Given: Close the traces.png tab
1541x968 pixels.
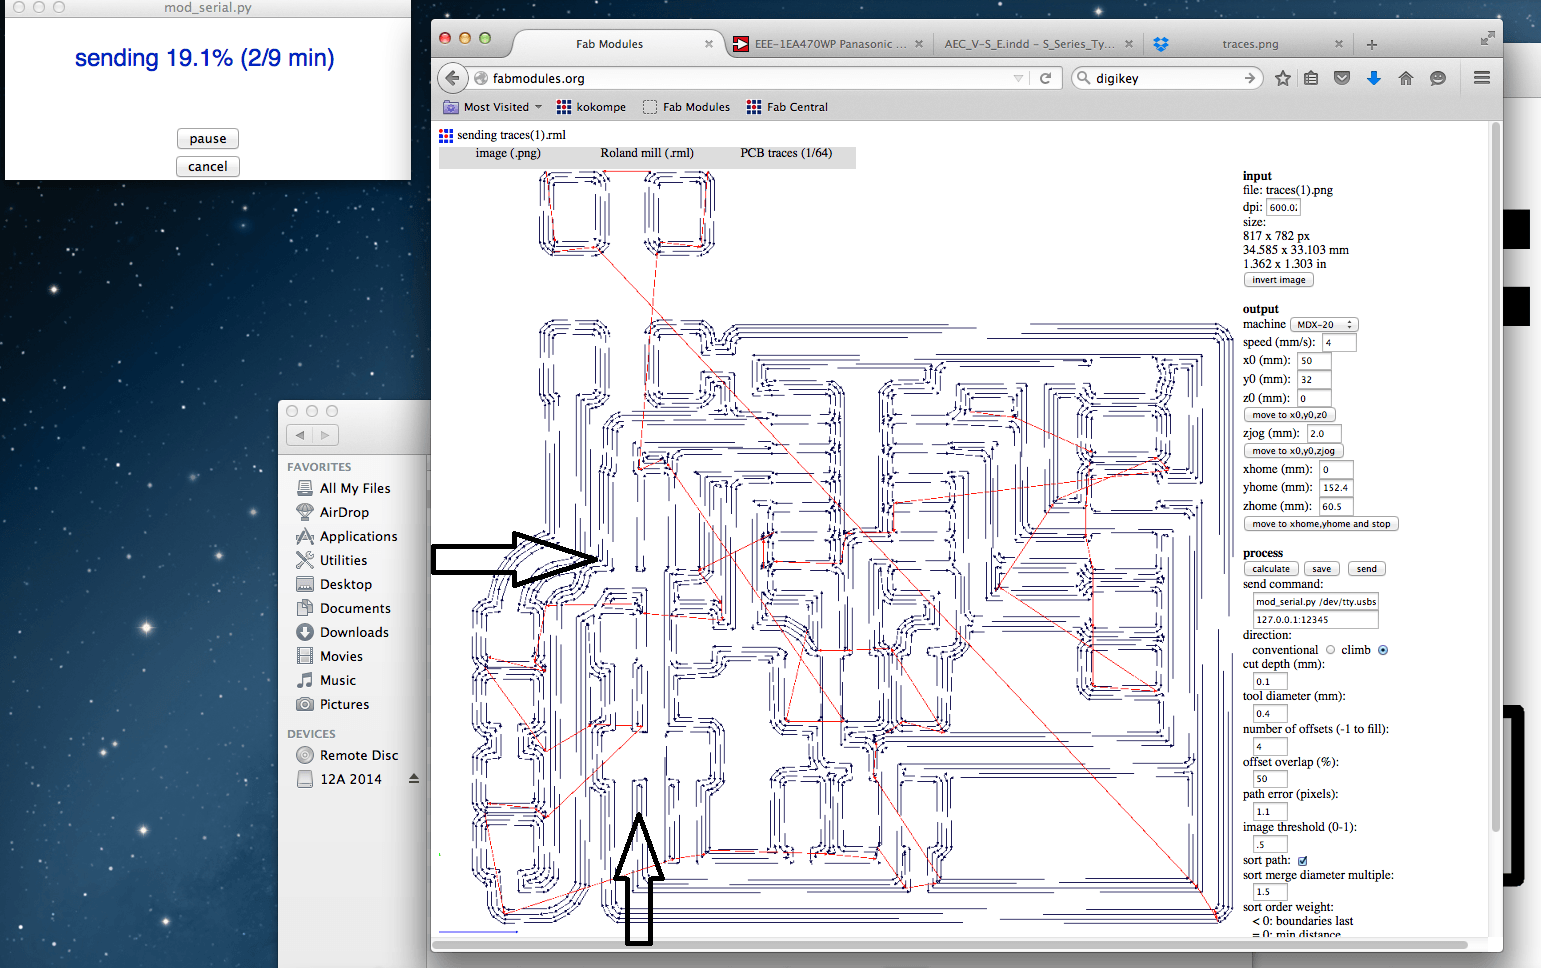Looking at the screenshot, I should [x=1339, y=44].
